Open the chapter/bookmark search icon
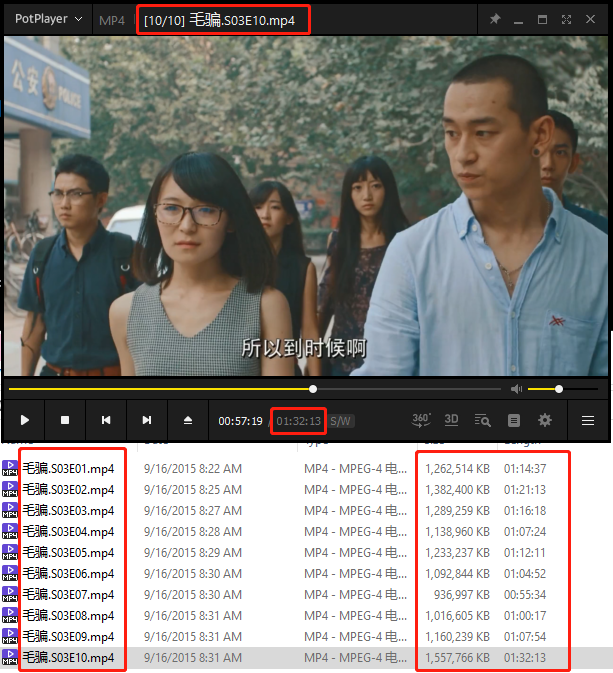 click(483, 420)
